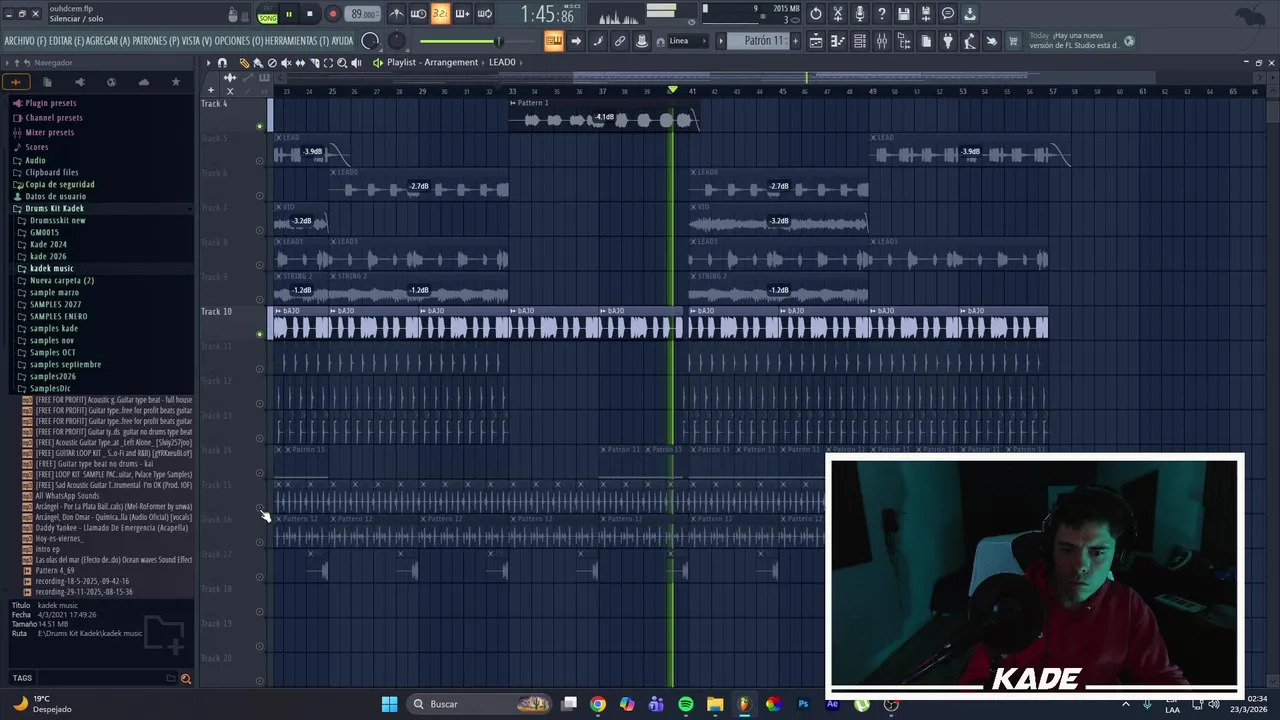
Task: Pause playback with the pause button
Action: point(289,14)
